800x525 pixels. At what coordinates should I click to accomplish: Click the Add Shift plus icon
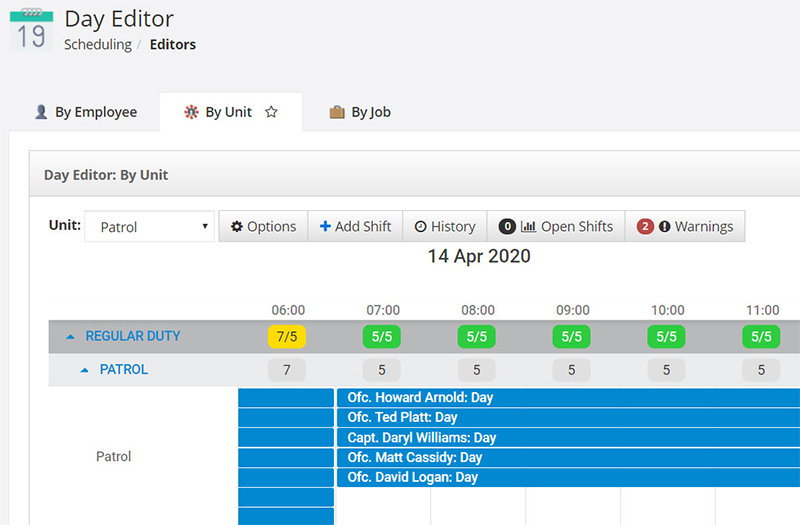pos(325,226)
